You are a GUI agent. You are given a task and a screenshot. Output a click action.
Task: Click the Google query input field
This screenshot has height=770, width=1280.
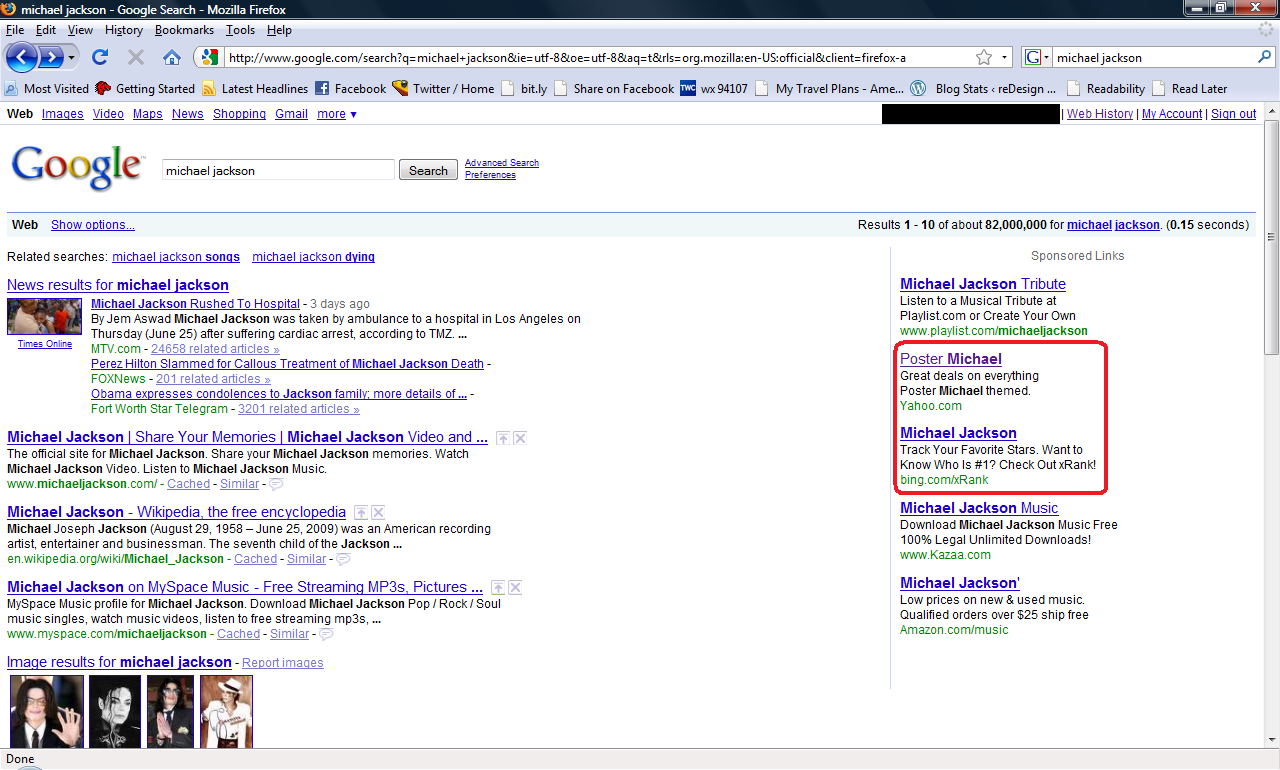click(278, 171)
